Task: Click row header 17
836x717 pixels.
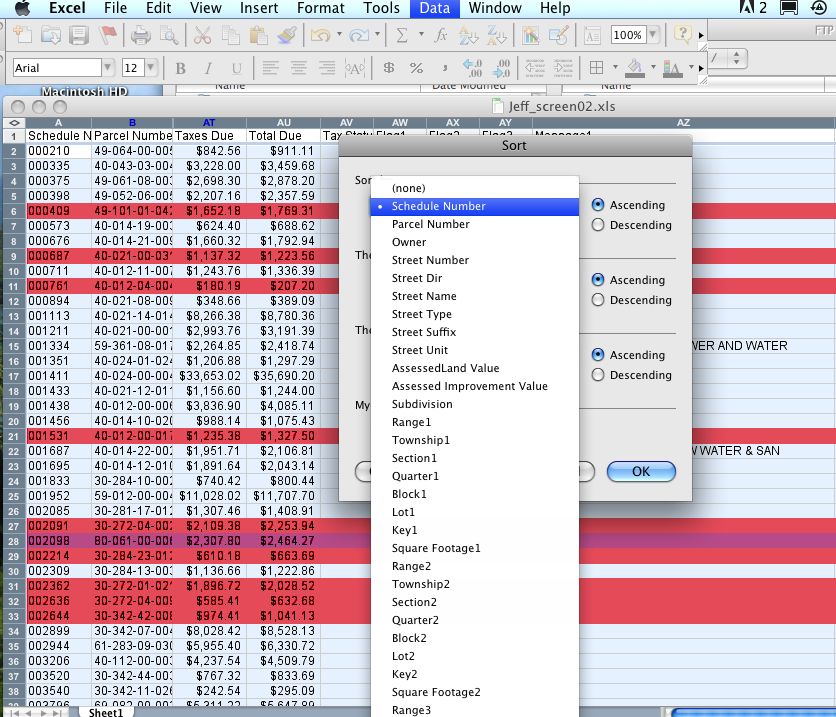Action: point(13,376)
